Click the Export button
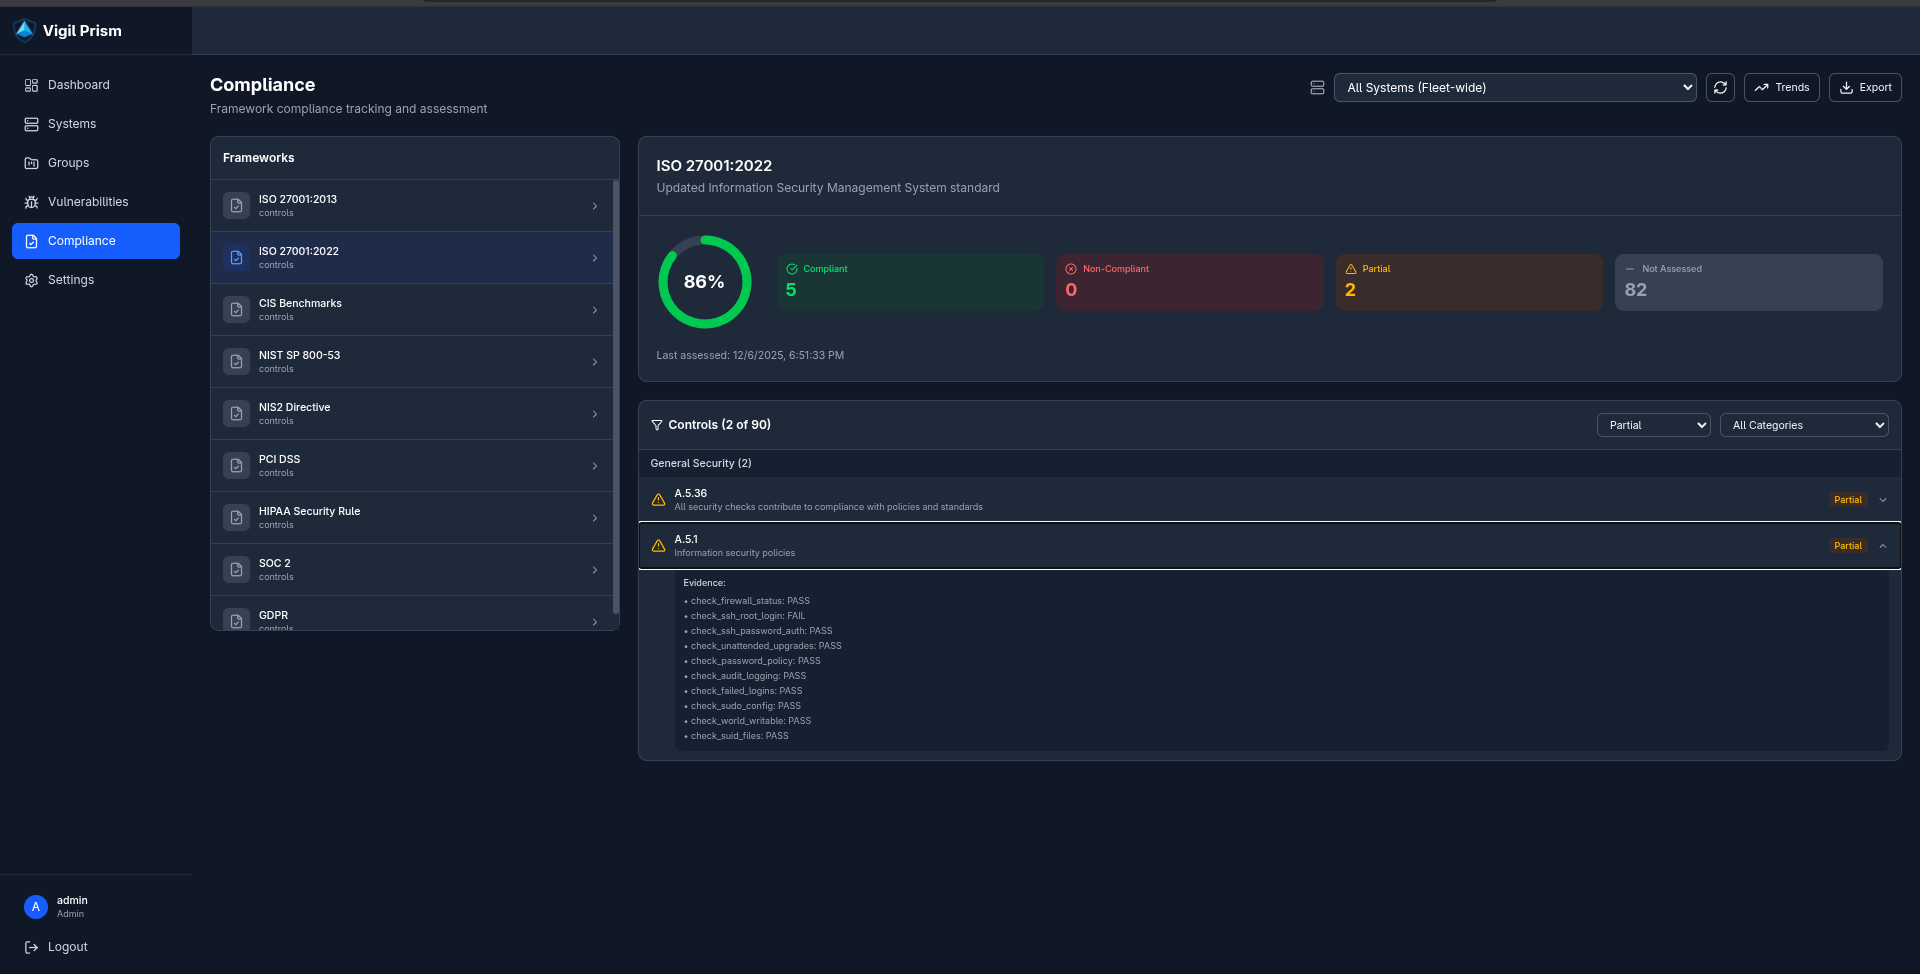This screenshot has height=974, width=1920. (1865, 88)
